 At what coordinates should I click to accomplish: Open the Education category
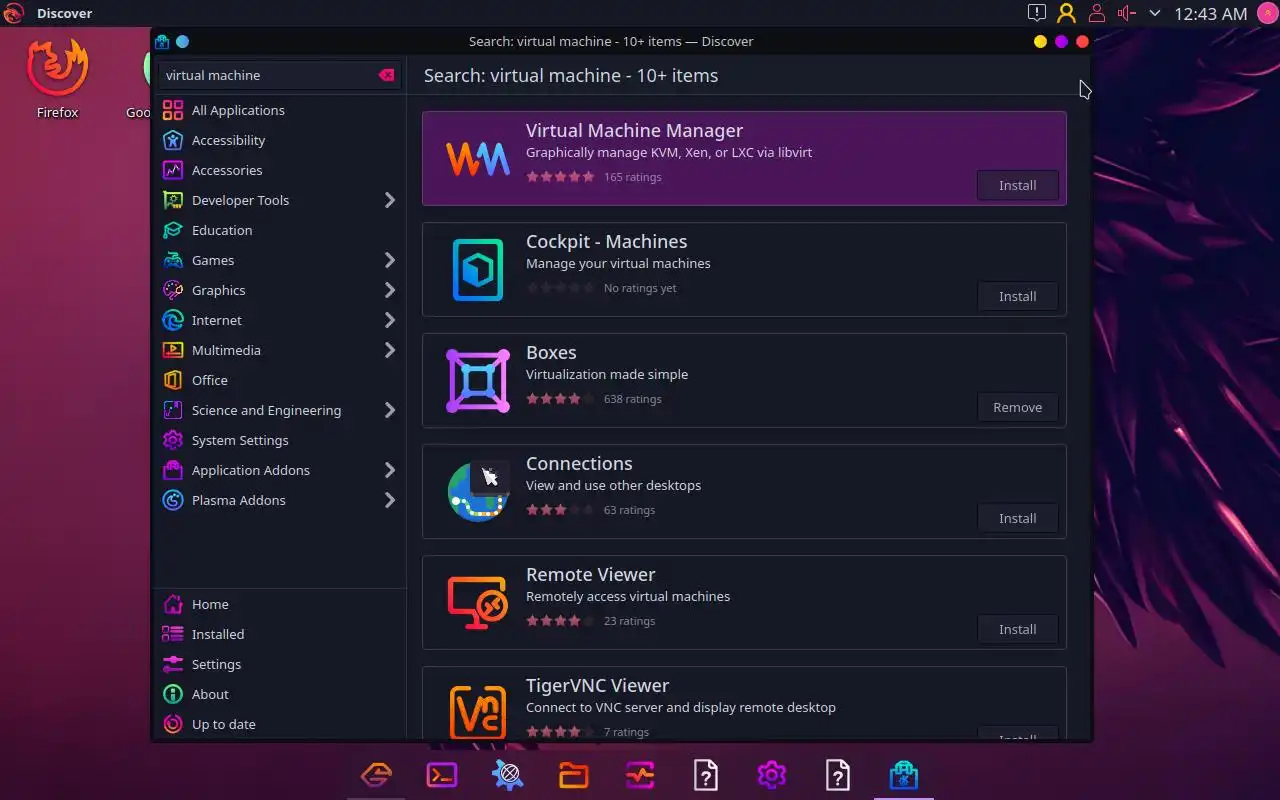279,230
